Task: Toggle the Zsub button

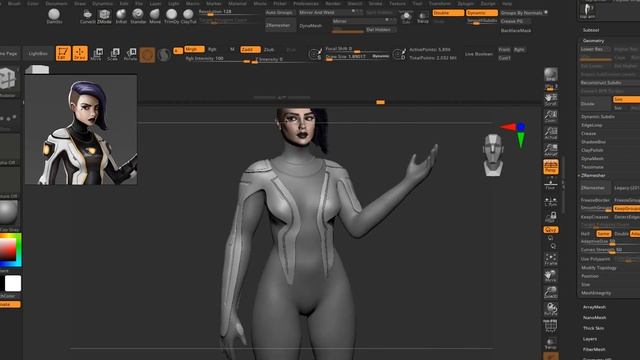Action: click(x=269, y=49)
